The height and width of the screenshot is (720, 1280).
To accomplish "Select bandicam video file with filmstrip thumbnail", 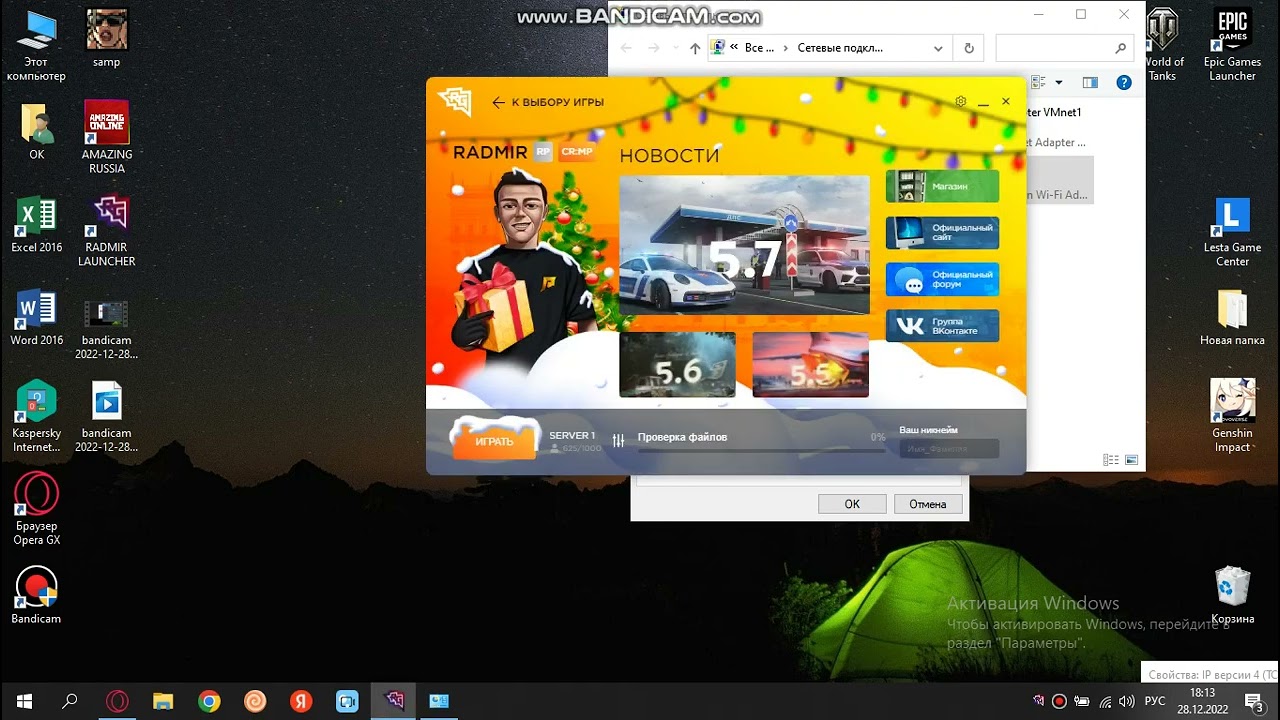I will pos(107,330).
